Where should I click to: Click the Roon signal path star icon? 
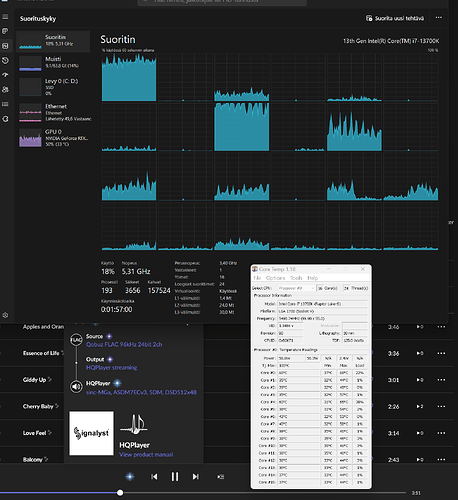[130, 477]
